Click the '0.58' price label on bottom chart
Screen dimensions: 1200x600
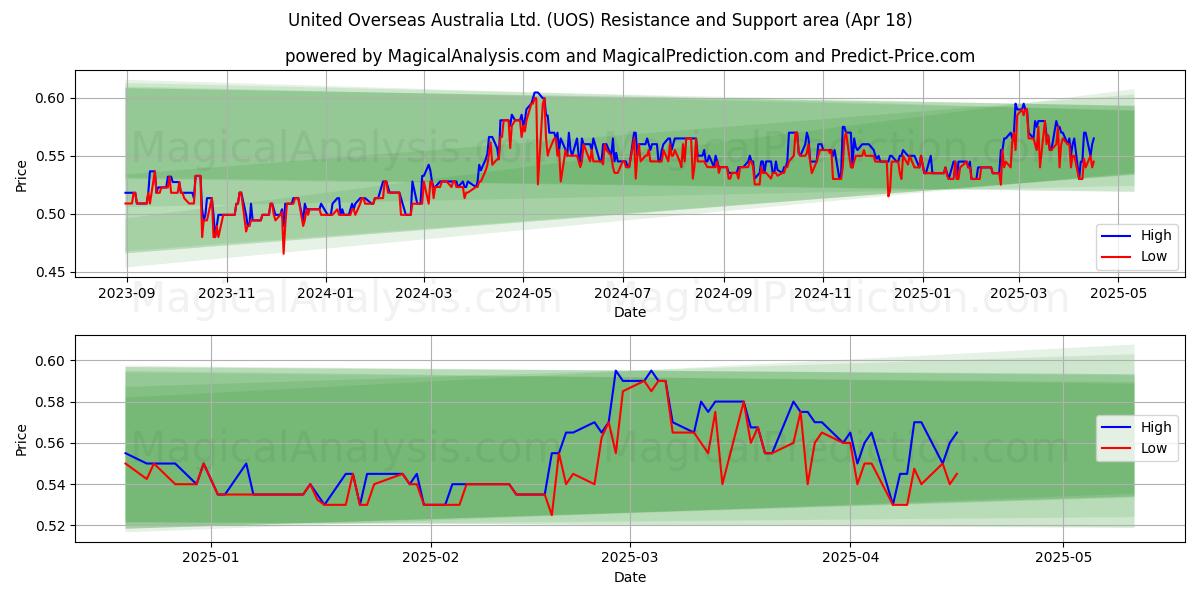(52, 402)
